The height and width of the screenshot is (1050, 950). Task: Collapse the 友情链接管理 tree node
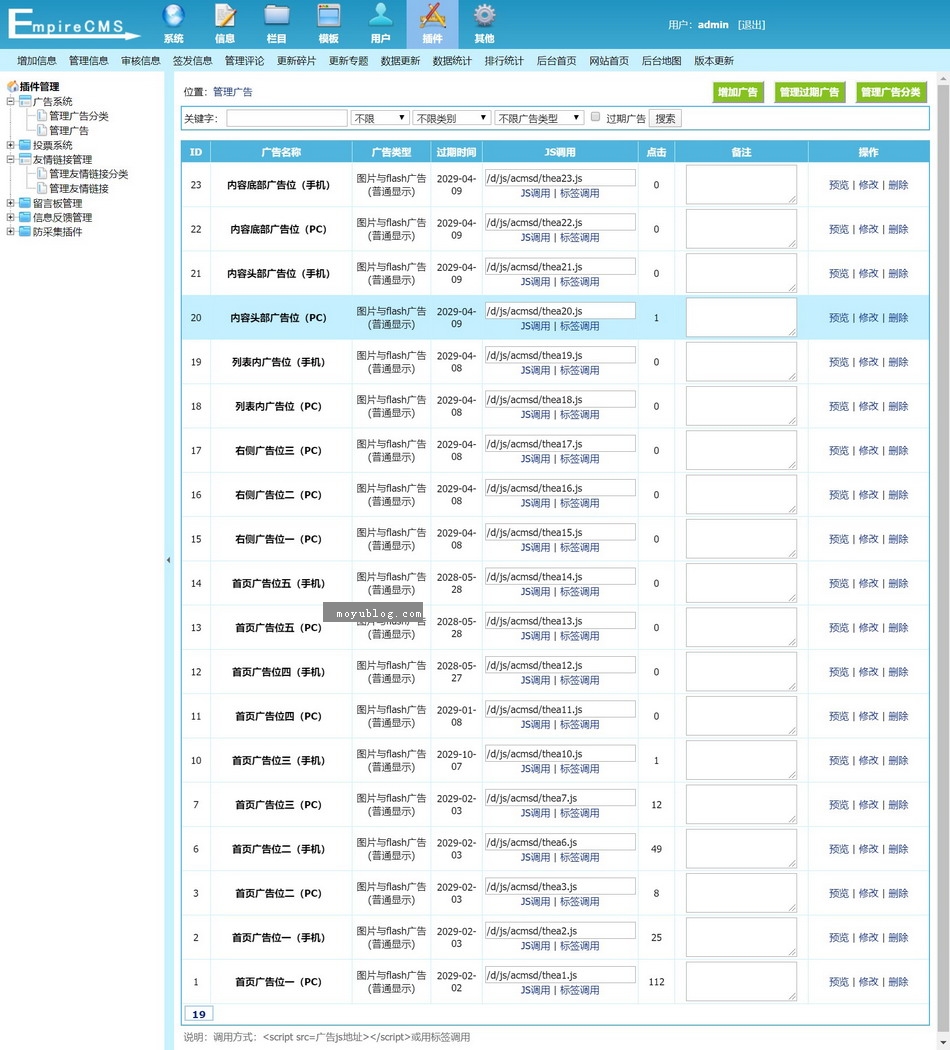(10, 159)
